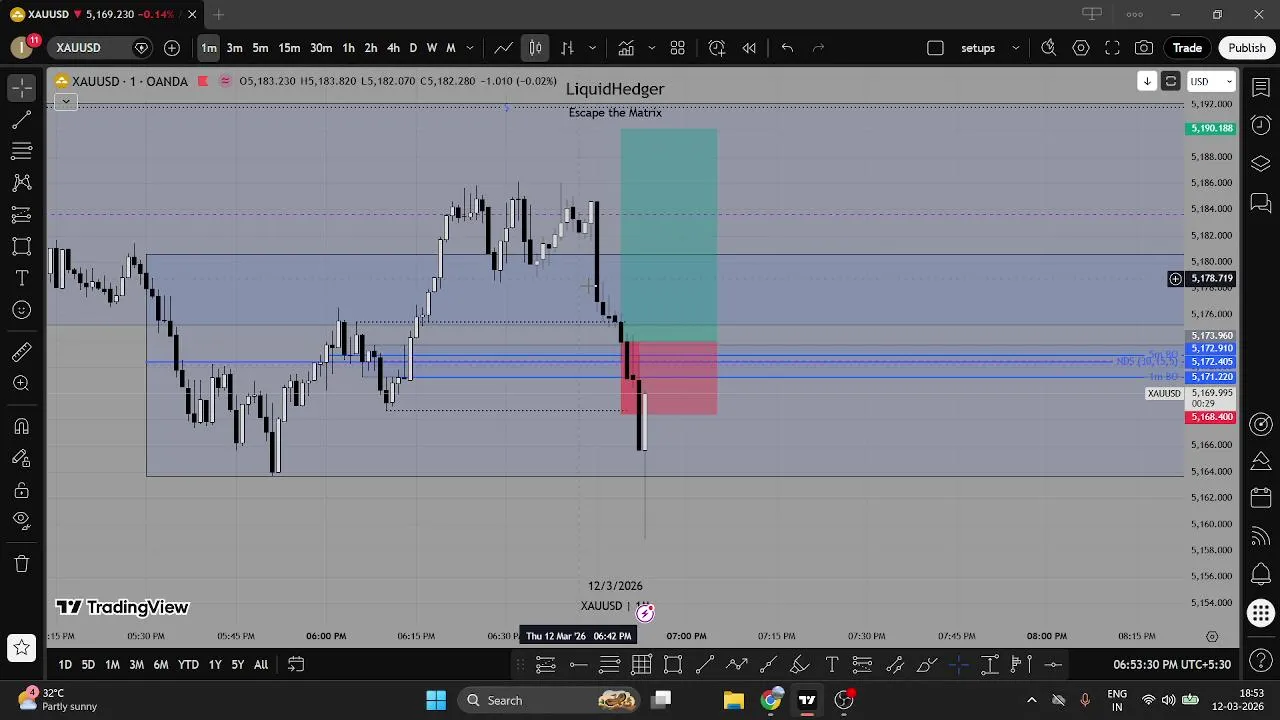The width and height of the screenshot is (1280, 720).
Task: Open the USD currency dropdown on price scale
Action: click(x=1211, y=81)
